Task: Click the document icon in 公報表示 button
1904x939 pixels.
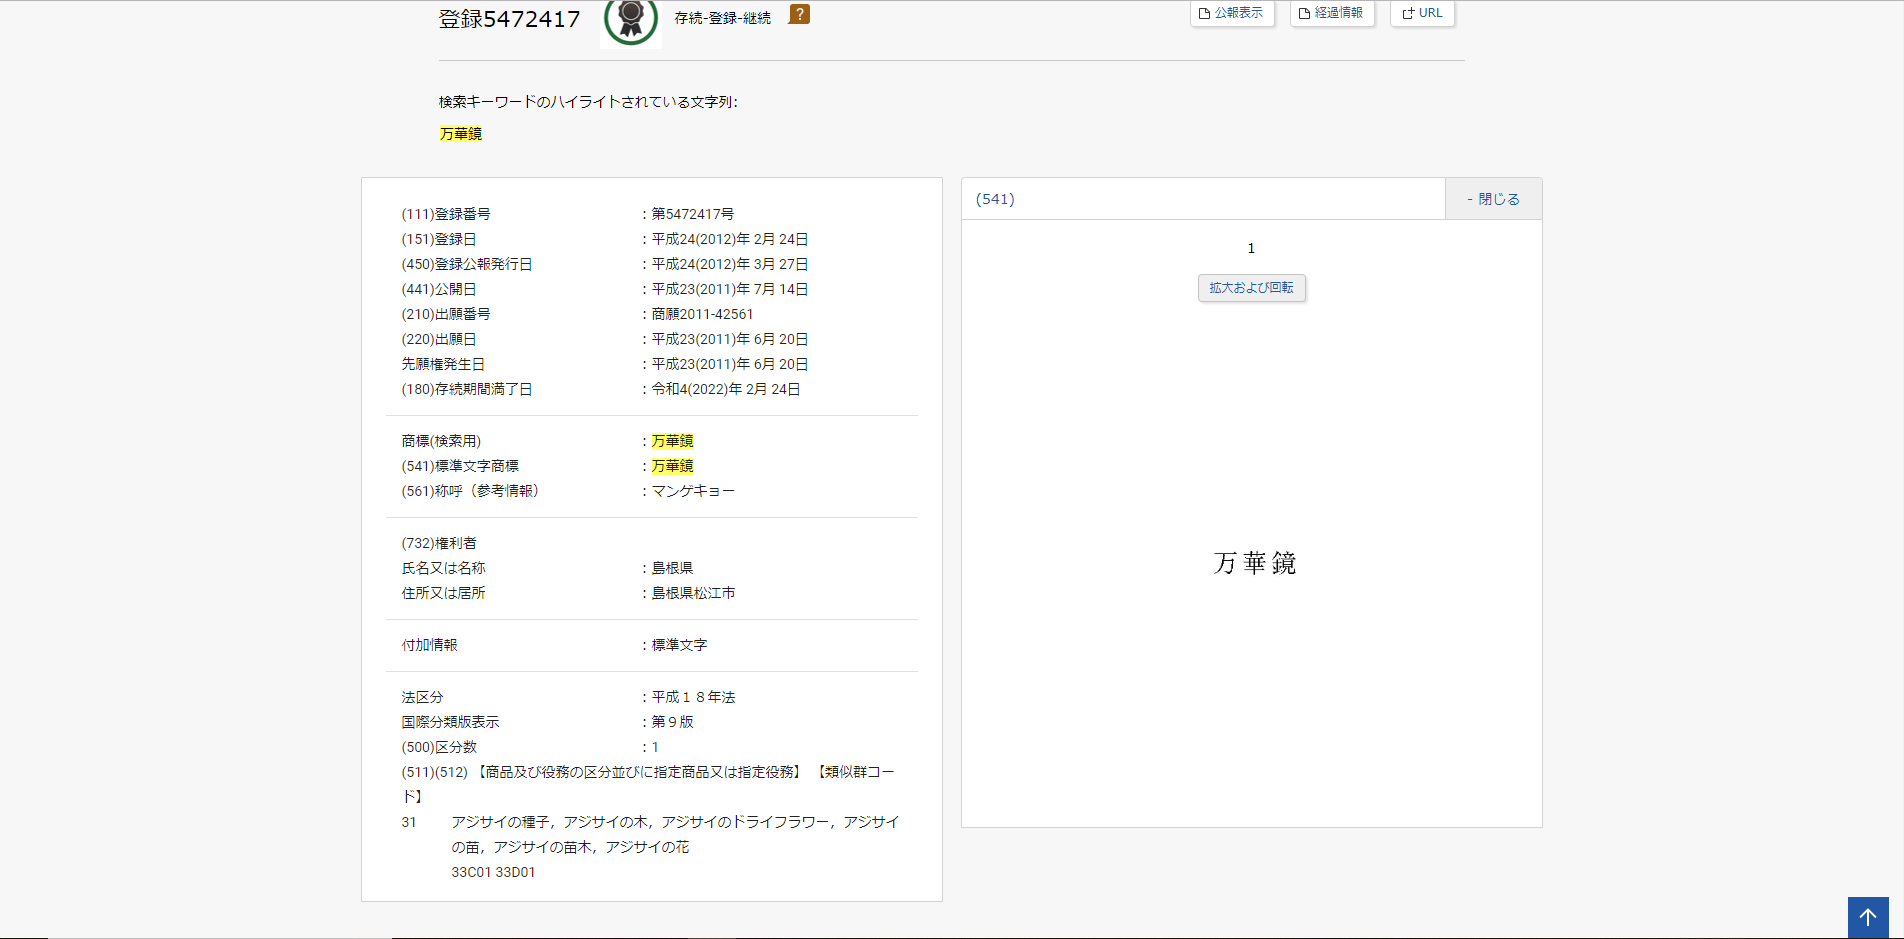Action: pyautogui.click(x=1205, y=14)
